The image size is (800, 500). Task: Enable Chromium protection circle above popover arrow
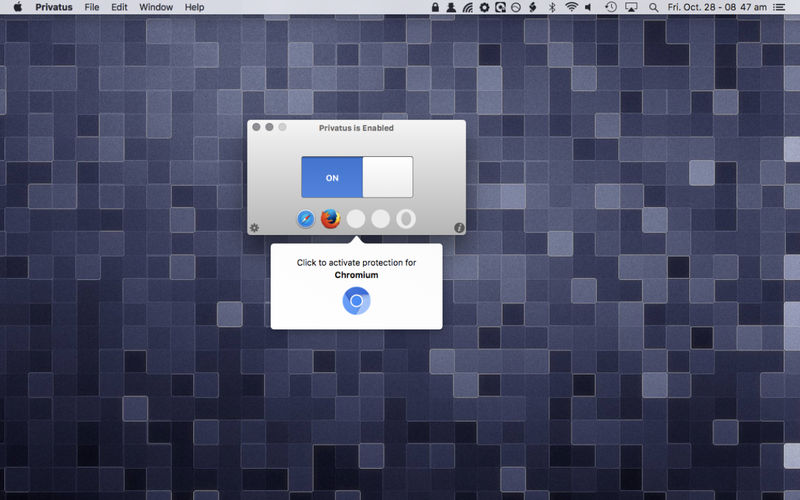pos(356,219)
